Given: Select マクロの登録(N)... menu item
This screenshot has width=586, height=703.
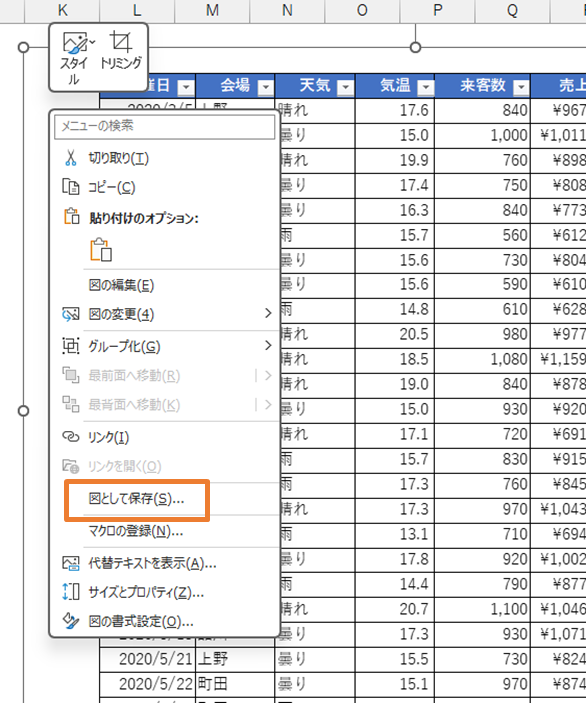Looking at the screenshot, I should [x=135, y=531].
